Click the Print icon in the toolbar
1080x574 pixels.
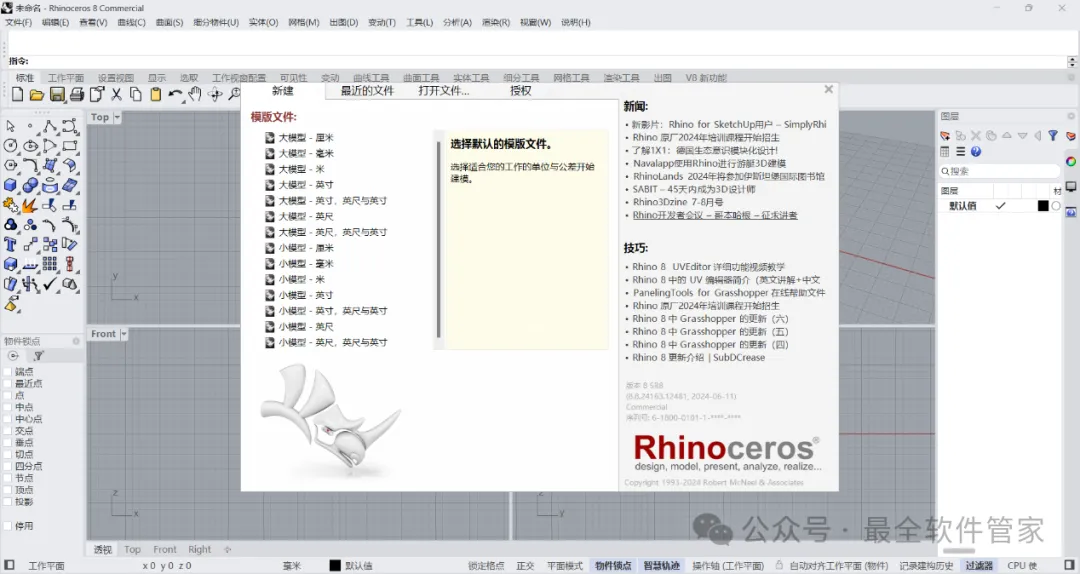tap(76, 94)
